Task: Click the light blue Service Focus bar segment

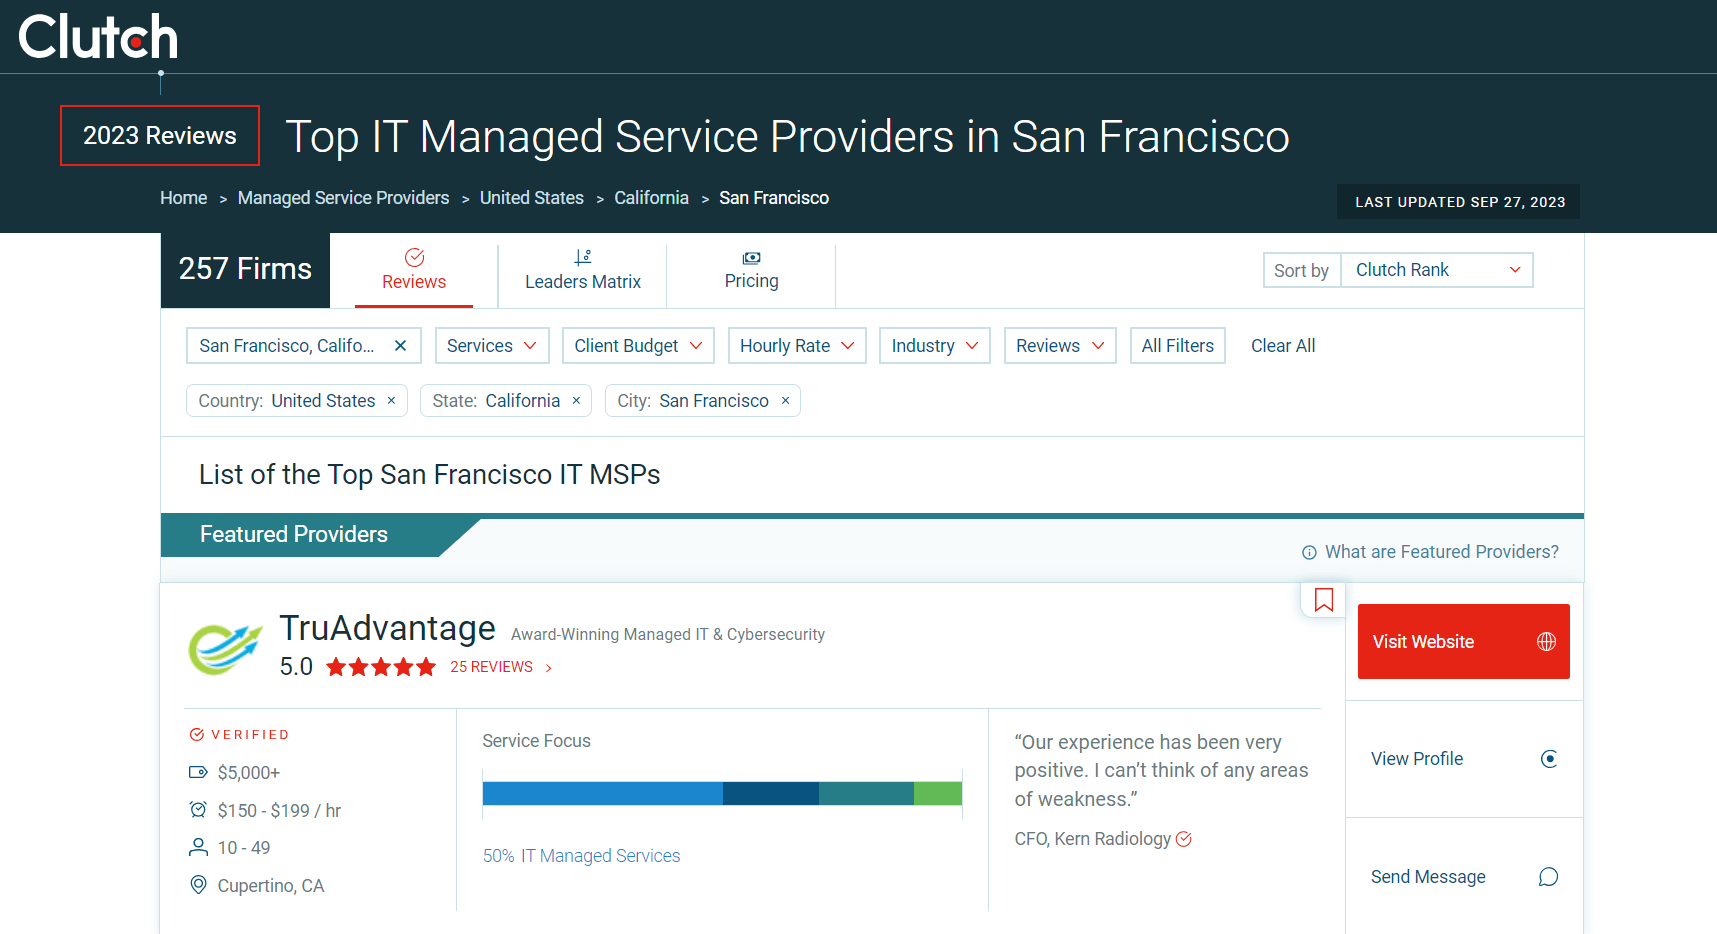Action: tap(603, 794)
